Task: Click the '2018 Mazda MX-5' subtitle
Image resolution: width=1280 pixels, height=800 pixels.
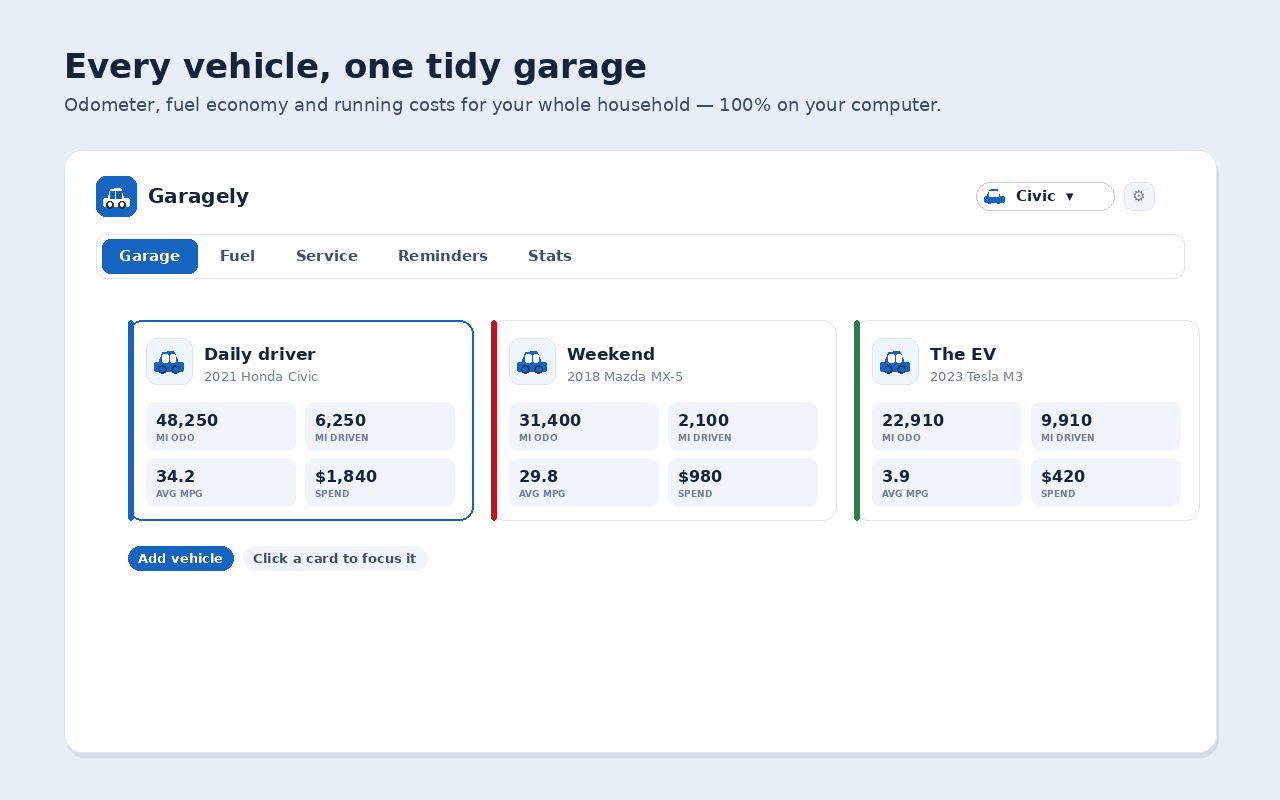Action: pyautogui.click(x=625, y=377)
